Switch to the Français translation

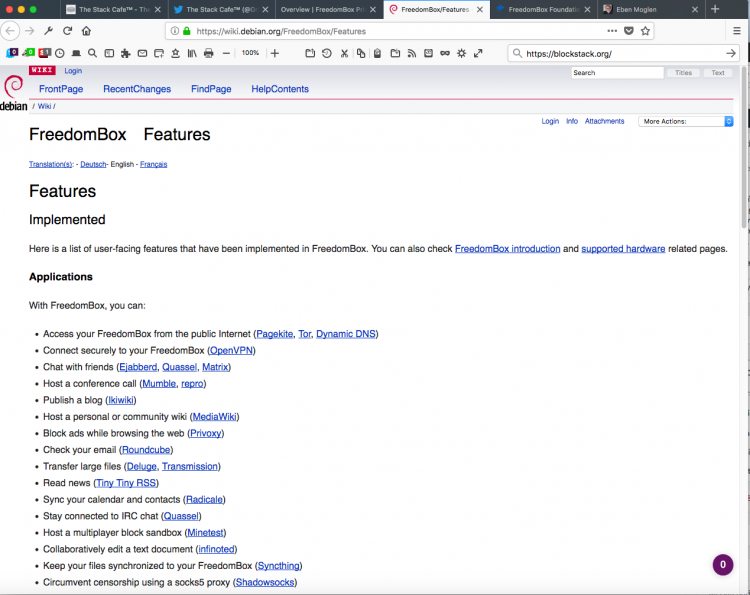pyautogui.click(x=154, y=164)
